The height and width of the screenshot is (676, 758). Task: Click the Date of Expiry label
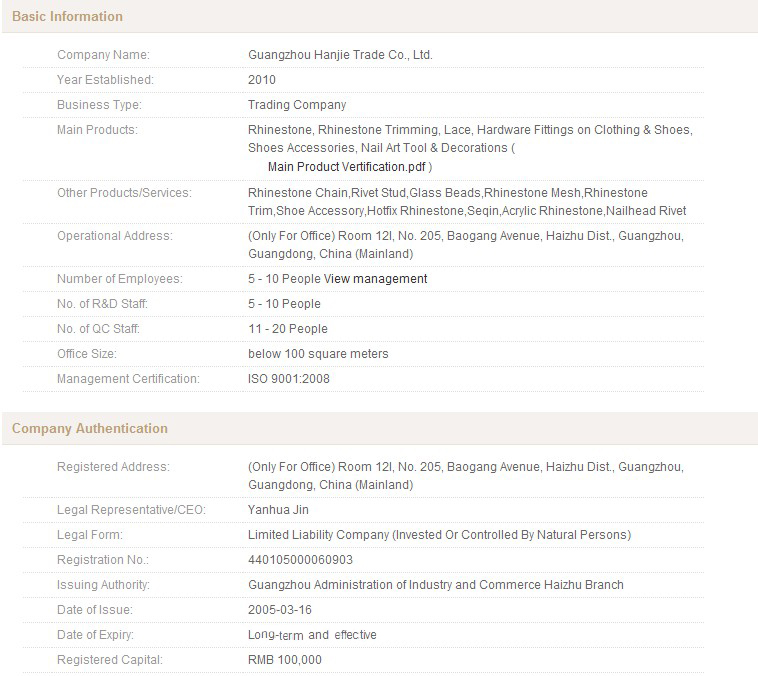point(95,635)
